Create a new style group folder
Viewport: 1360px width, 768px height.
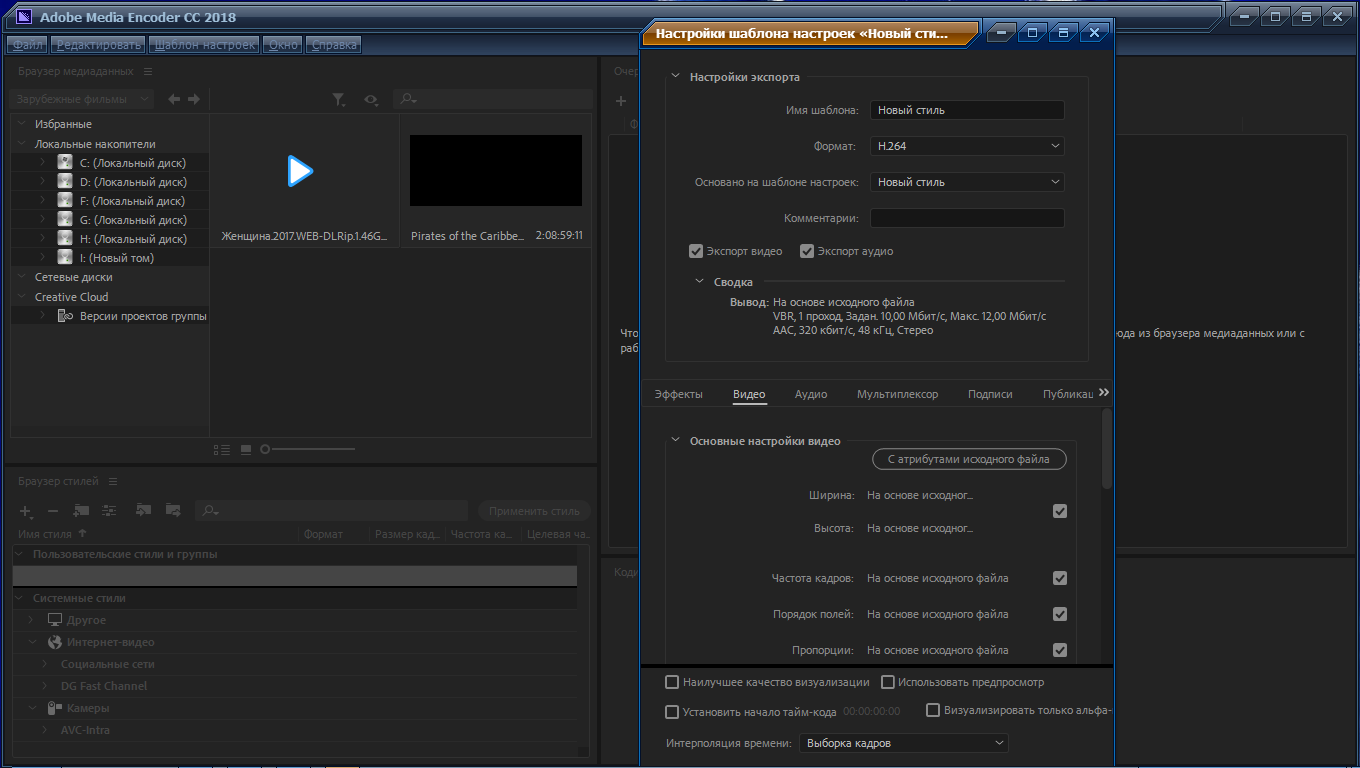pos(82,510)
